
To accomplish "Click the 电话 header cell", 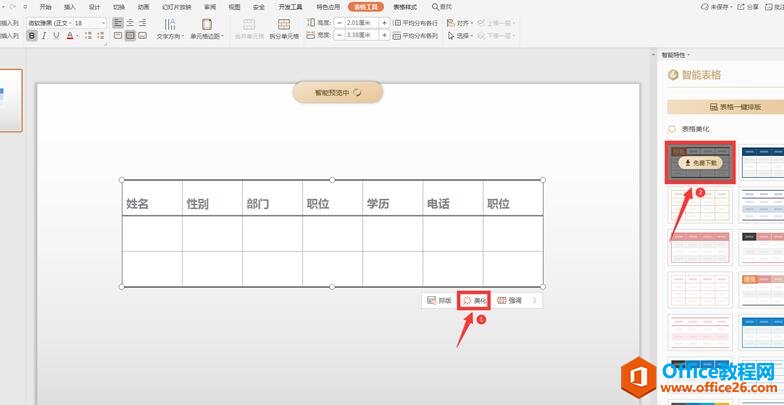I will tap(452, 198).
